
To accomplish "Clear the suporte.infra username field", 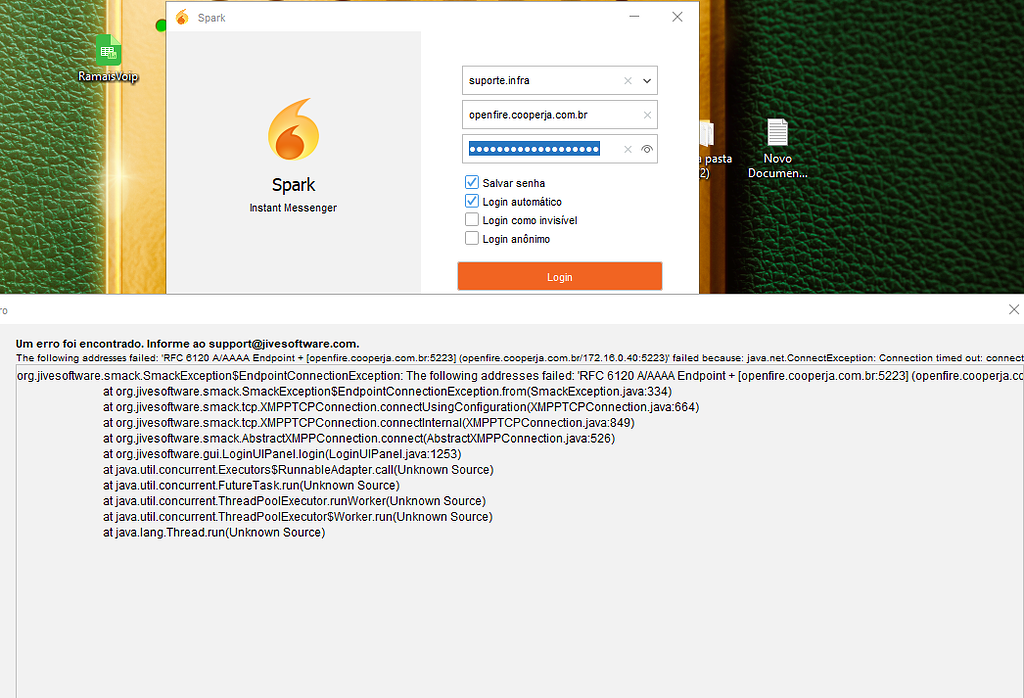I will click(x=627, y=80).
